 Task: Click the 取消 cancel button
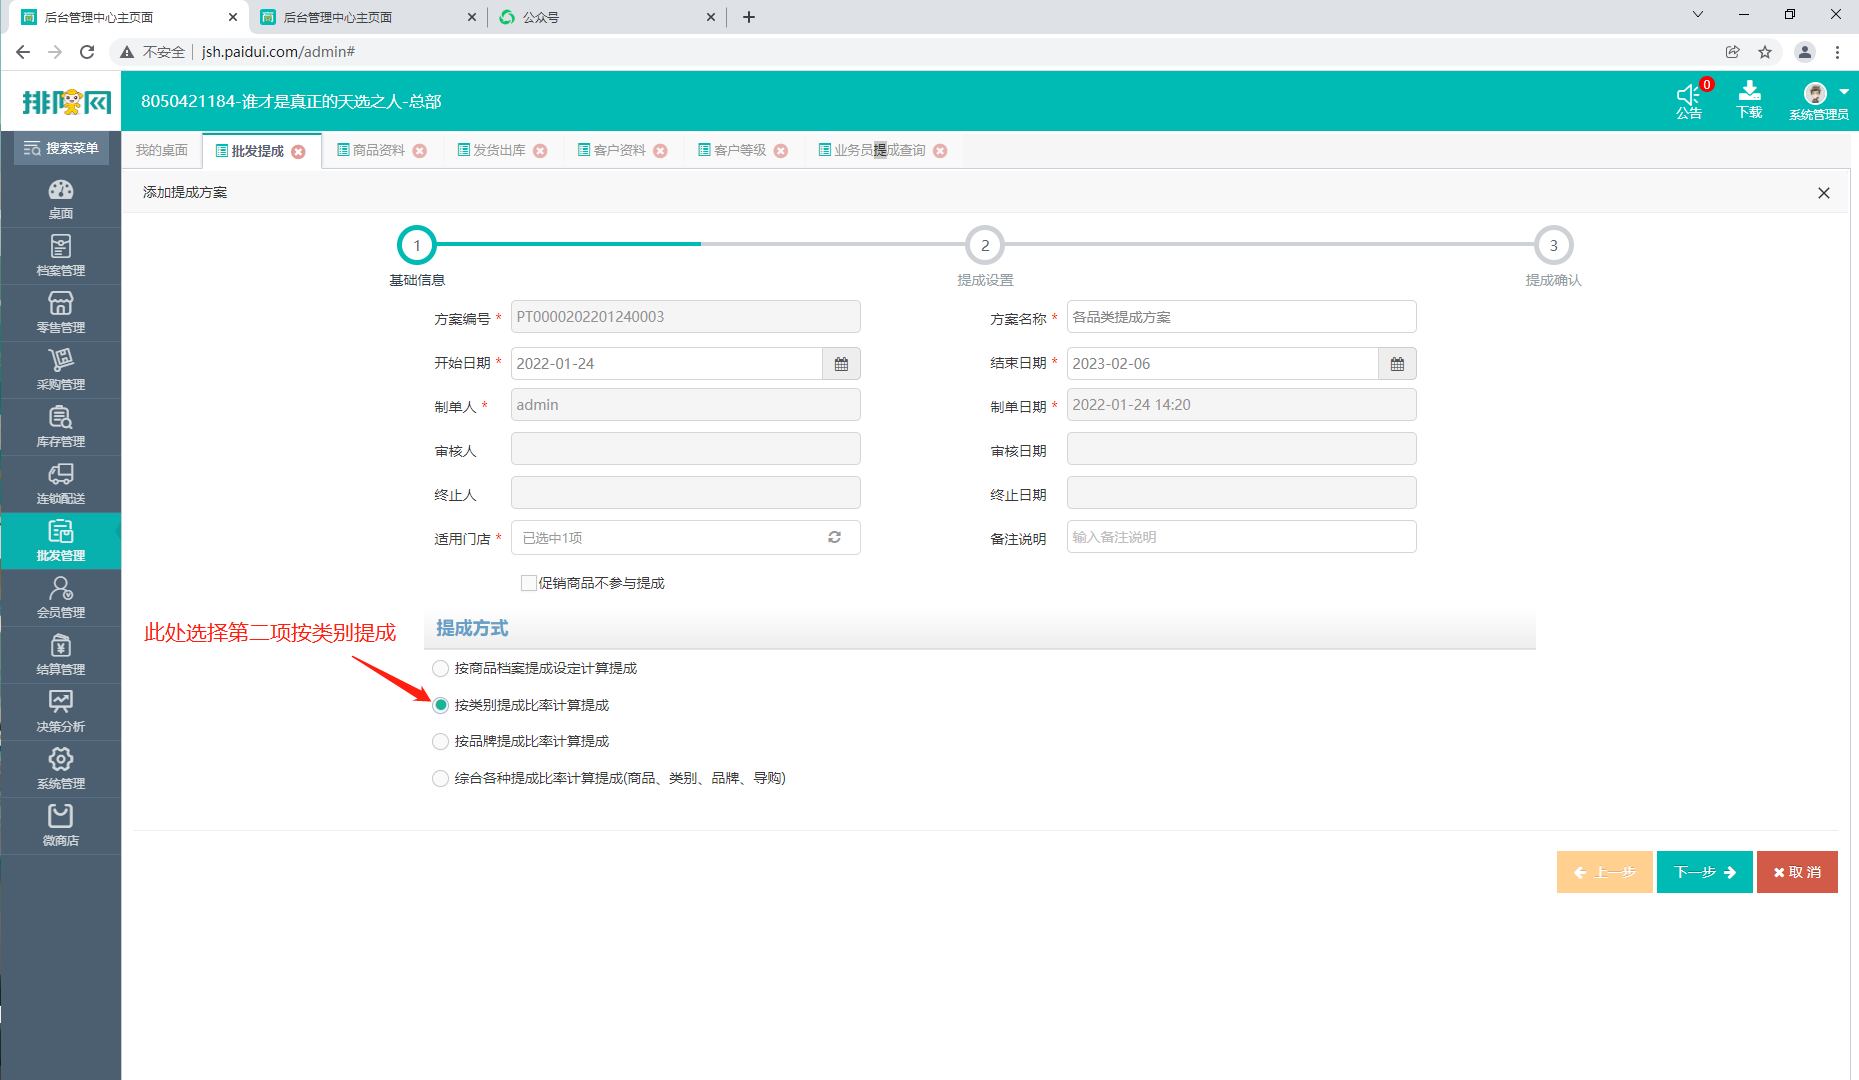point(1797,872)
